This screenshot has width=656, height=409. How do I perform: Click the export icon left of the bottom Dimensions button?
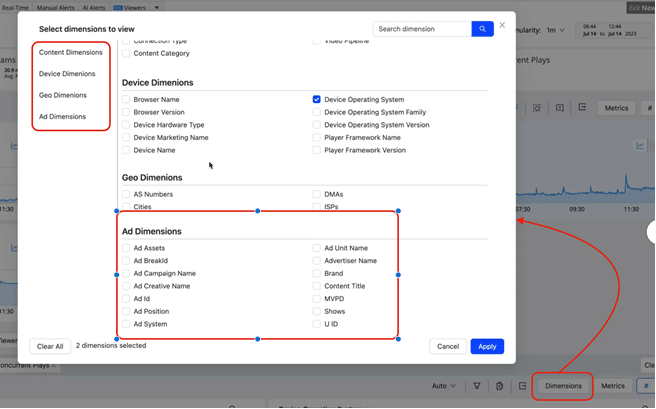pos(523,386)
